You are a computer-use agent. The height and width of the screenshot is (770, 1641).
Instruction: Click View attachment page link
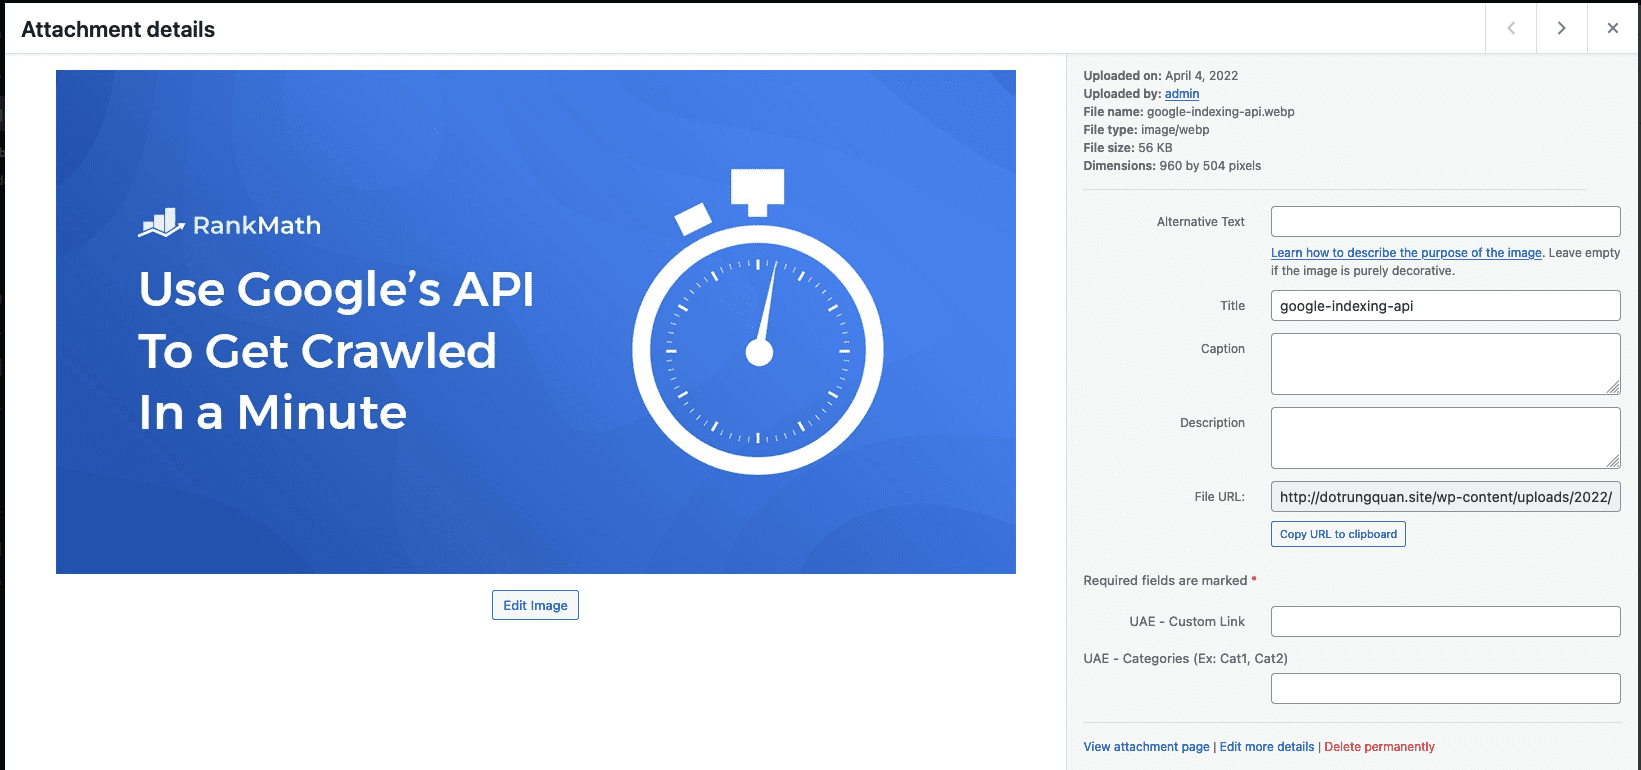1146,747
